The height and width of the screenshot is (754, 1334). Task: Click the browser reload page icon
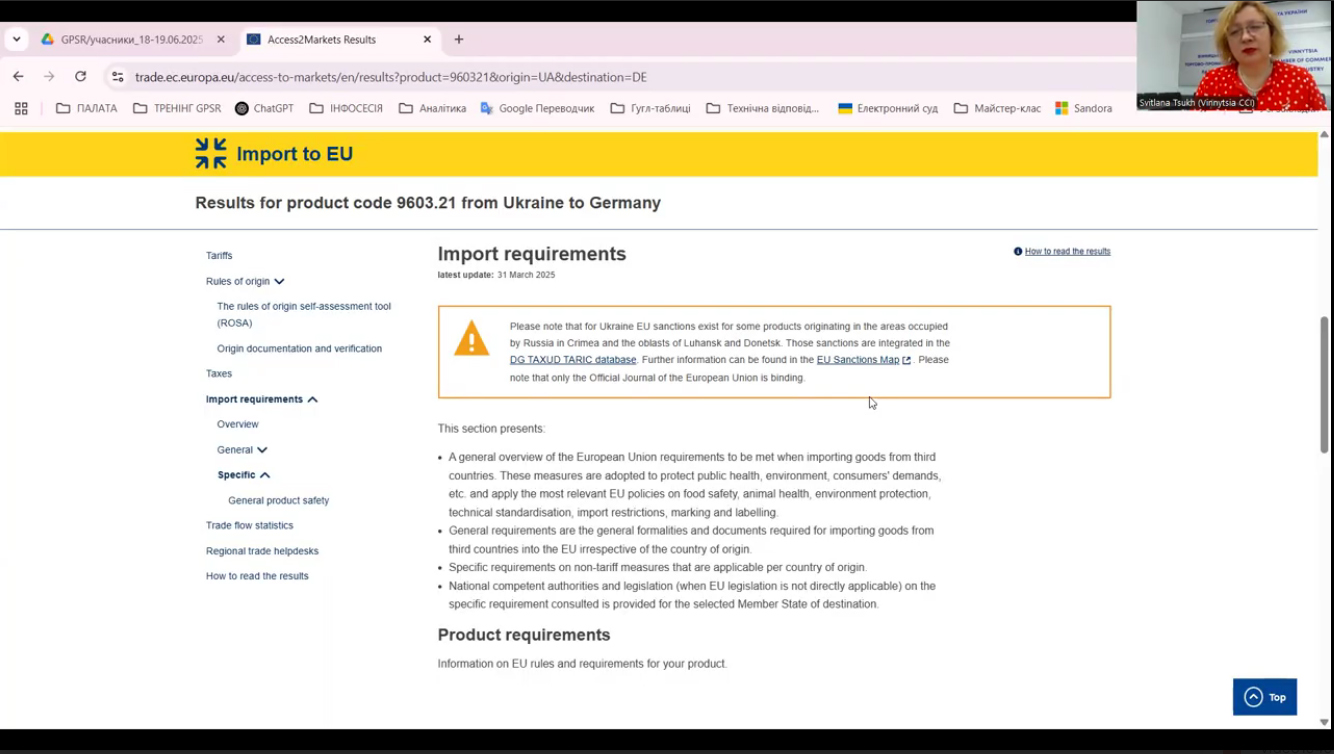(80, 77)
